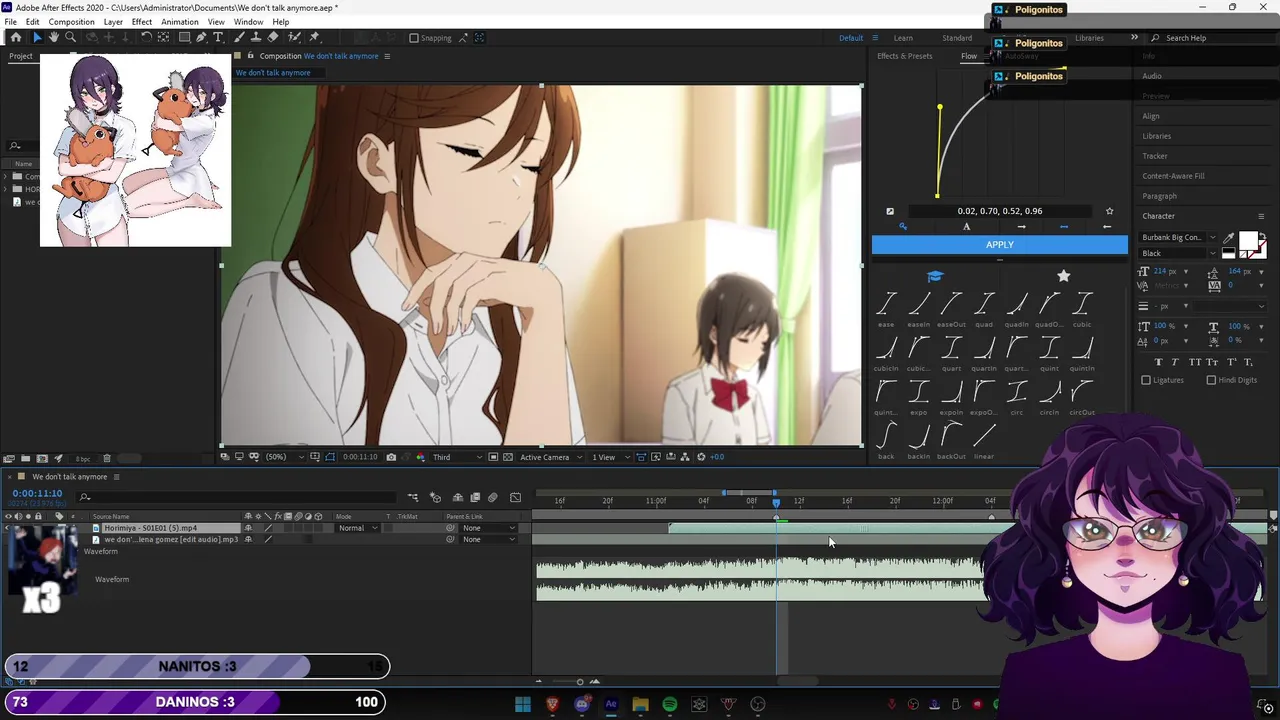Click the white fill color swatch
Screen dimensions: 1280x720
pyautogui.click(x=1248, y=241)
